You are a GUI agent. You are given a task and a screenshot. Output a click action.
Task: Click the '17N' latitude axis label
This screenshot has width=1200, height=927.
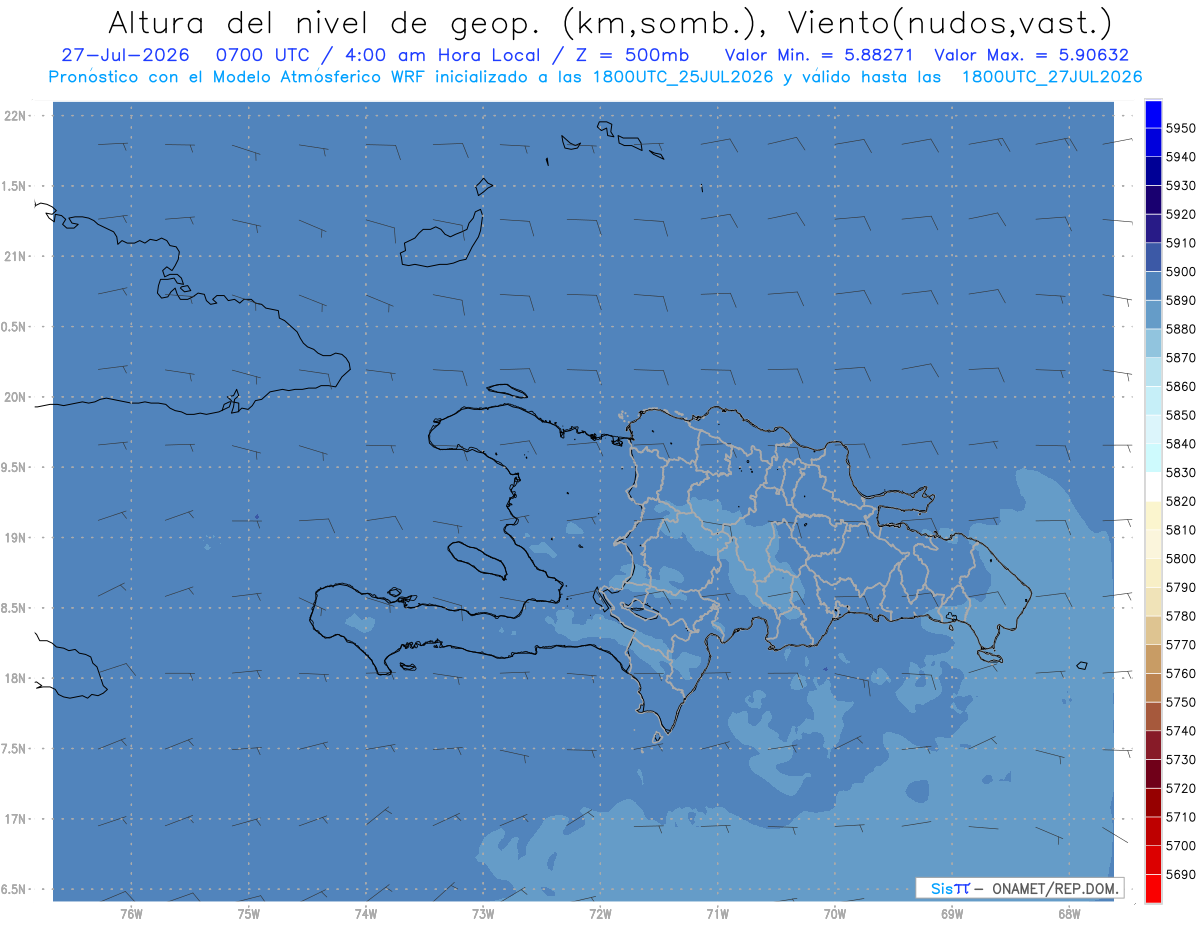[x=17, y=819]
